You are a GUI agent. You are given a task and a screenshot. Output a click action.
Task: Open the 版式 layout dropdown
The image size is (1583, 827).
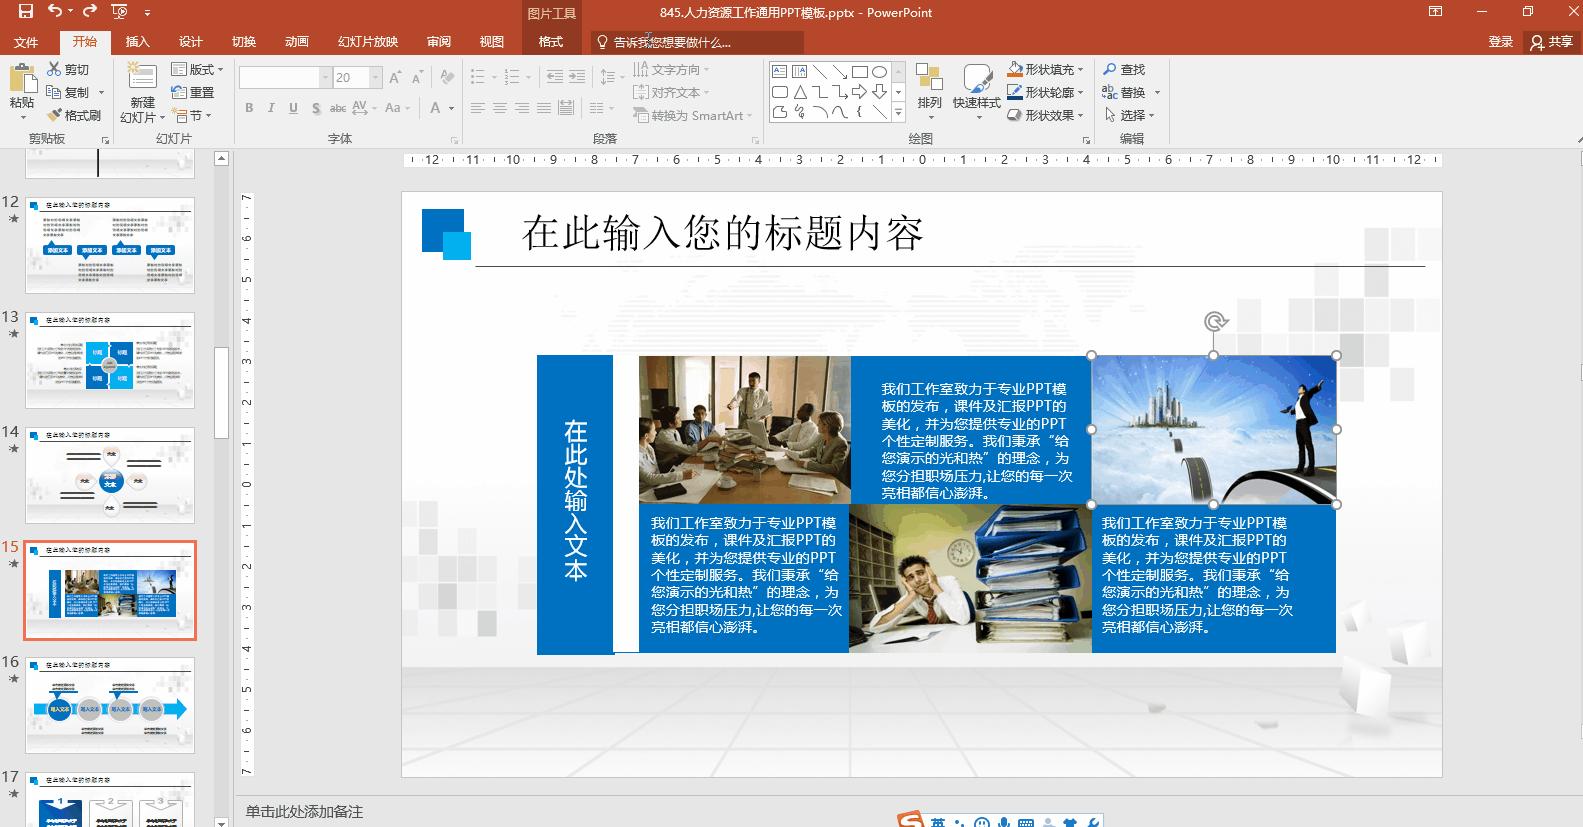[197, 69]
